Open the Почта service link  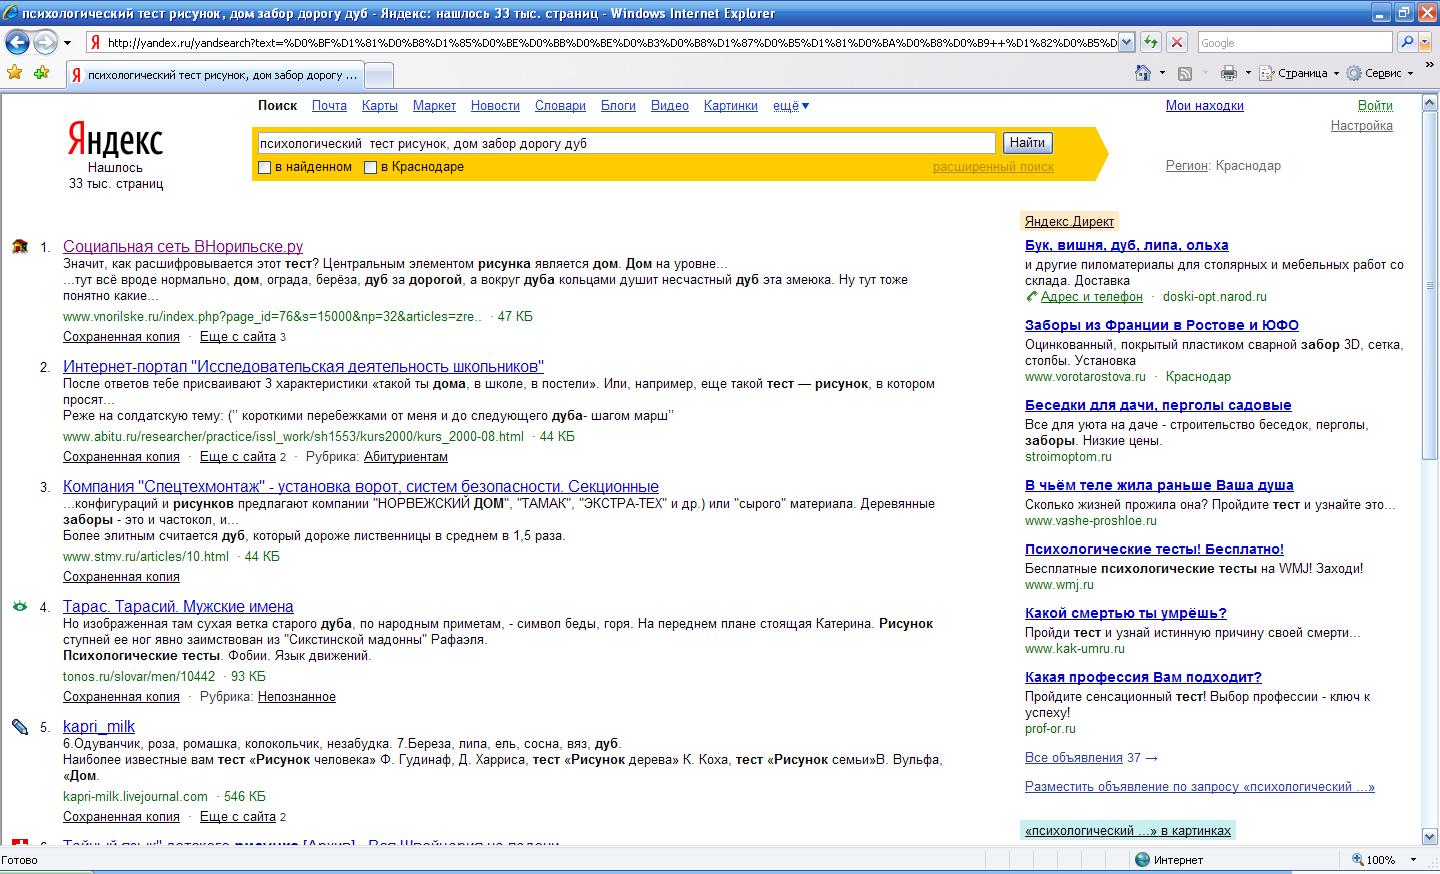click(329, 105)
